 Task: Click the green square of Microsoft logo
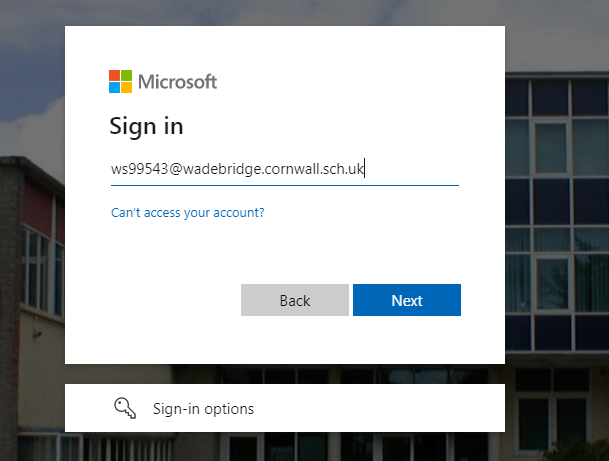[x=127, y=75]
